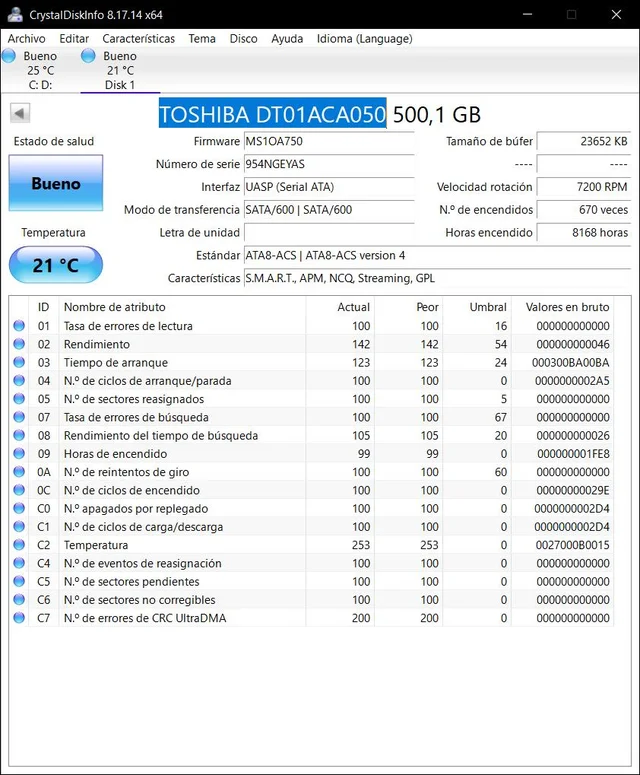Select the Tiempo de arranque attribute name
This screenshot has height=775, width=640.
(116, 363)
